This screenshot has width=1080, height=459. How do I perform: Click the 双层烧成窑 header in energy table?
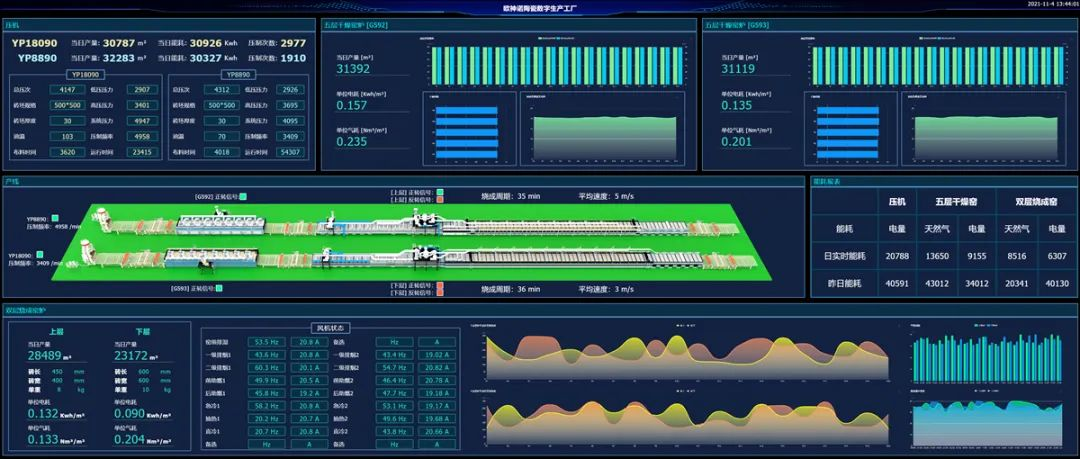click(1036, 202)
